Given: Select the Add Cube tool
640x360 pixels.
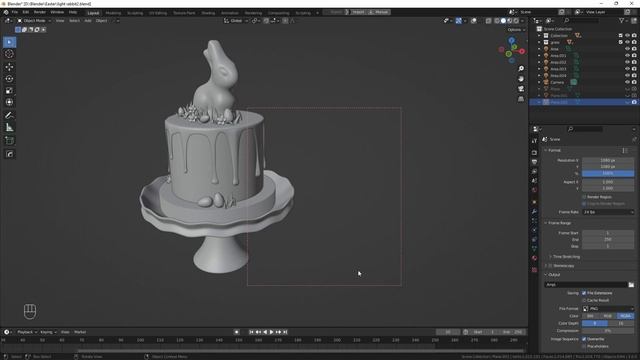Looking at the screenshot, I should 9,141.
